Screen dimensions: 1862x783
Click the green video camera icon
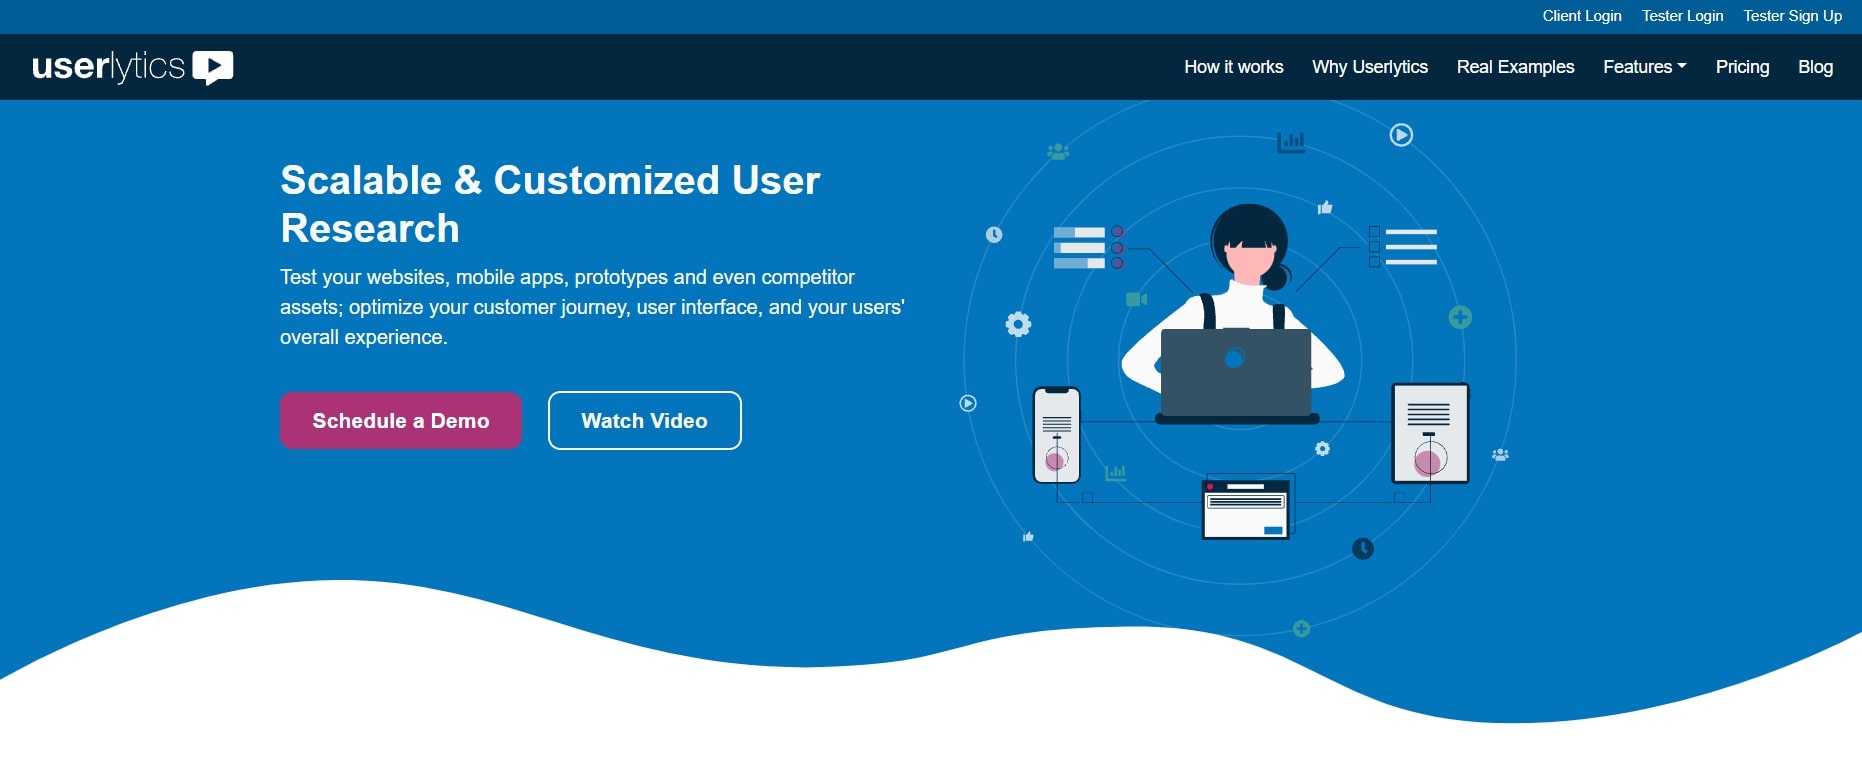[1136, 299]
